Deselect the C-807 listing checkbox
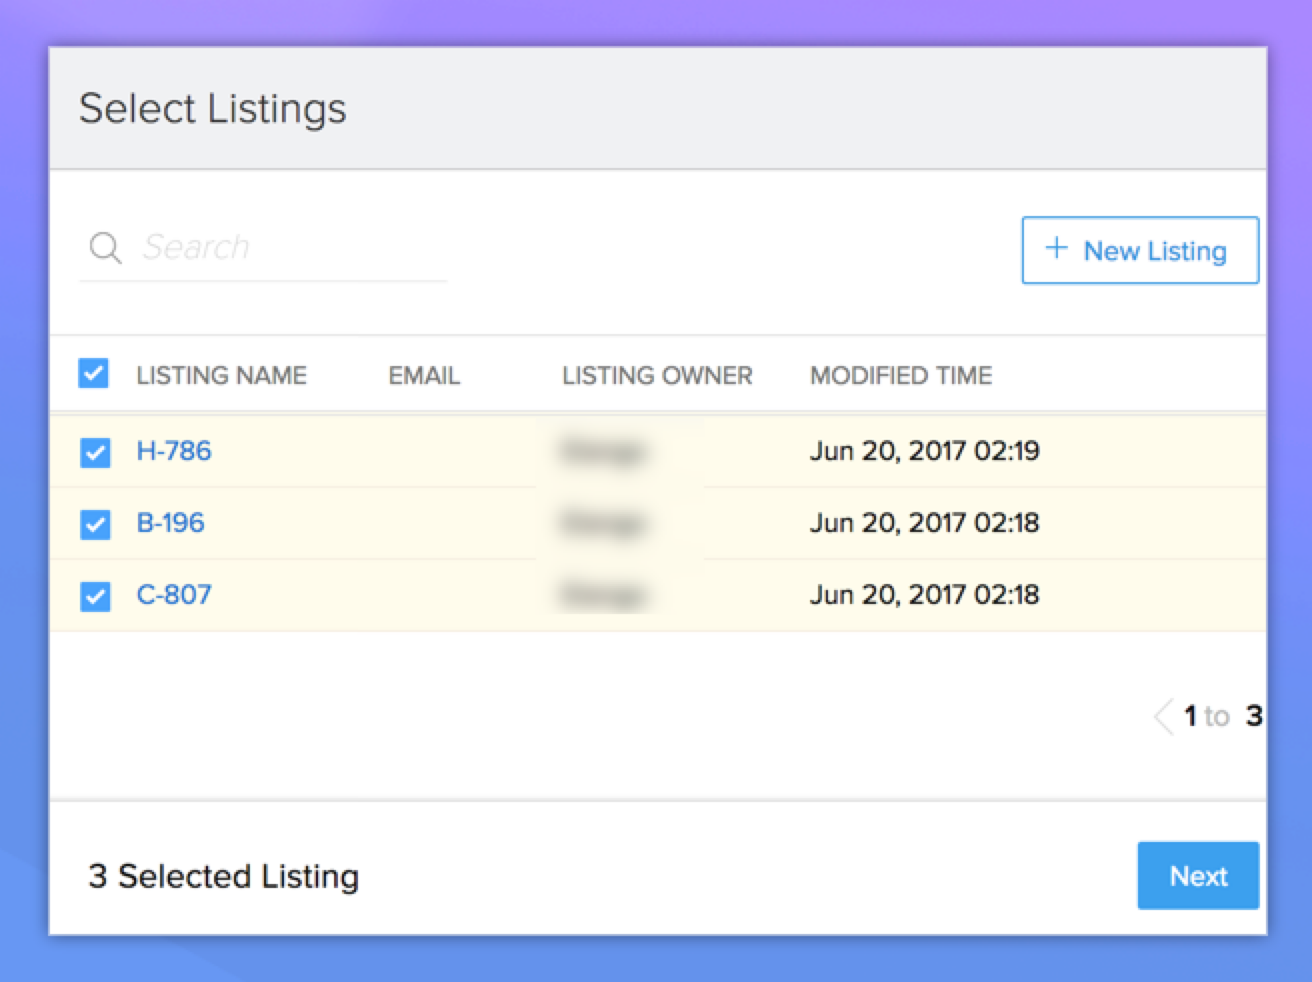The width and height of the screenshot is (1312, 982). pos(95,596)
